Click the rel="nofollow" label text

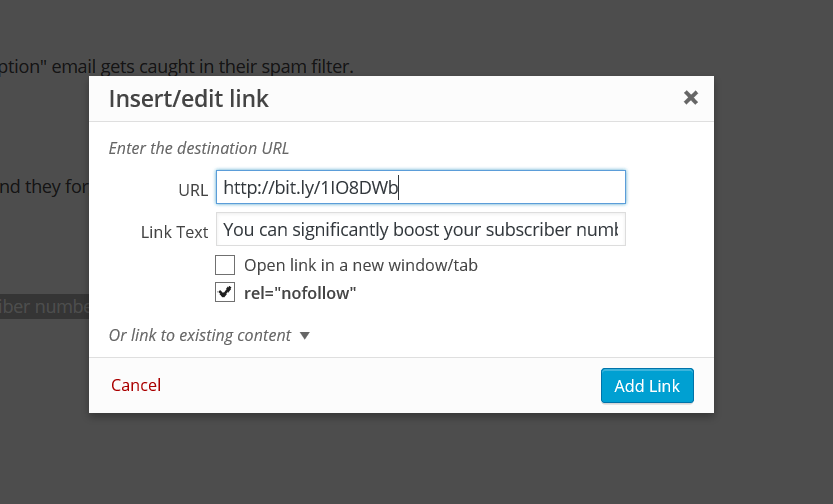pyautogui.click(x=300, y=293)
